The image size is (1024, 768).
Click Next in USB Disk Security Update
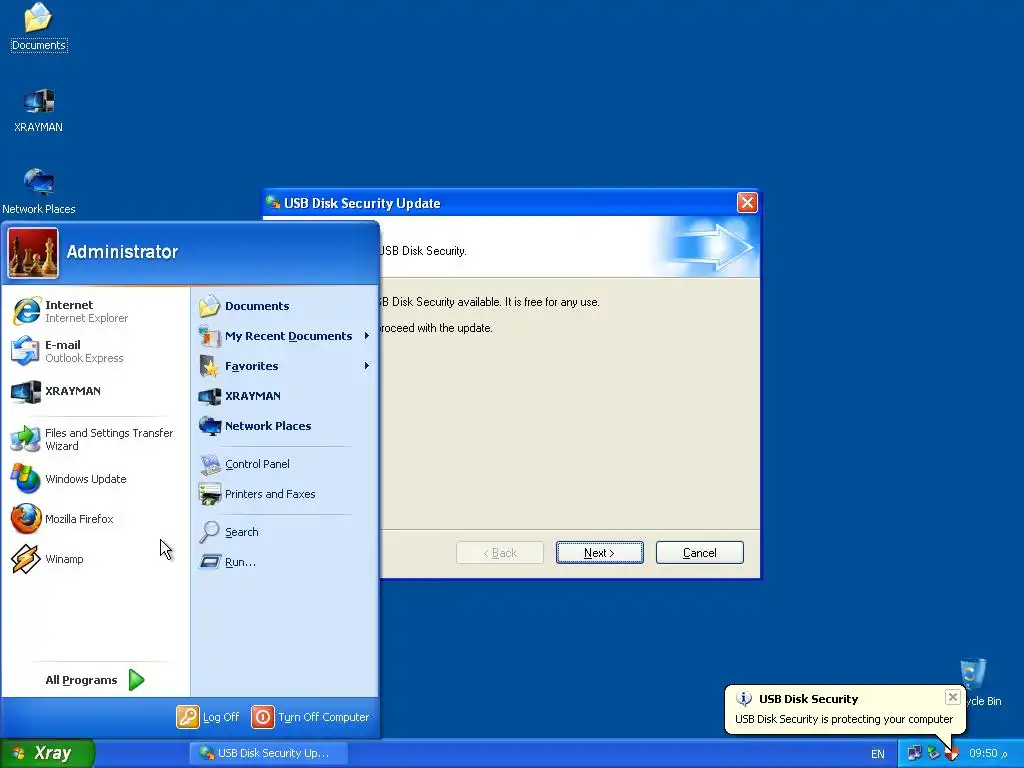600,552
